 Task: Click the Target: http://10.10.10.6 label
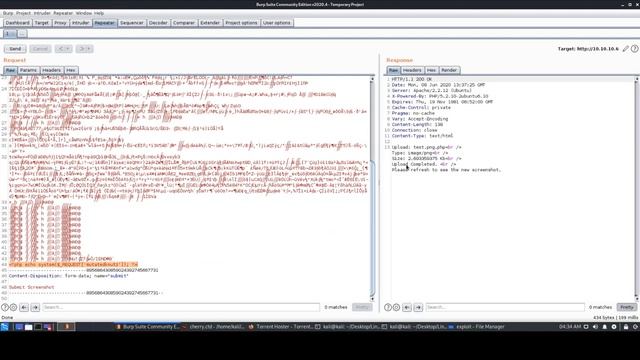coord(588,49)
